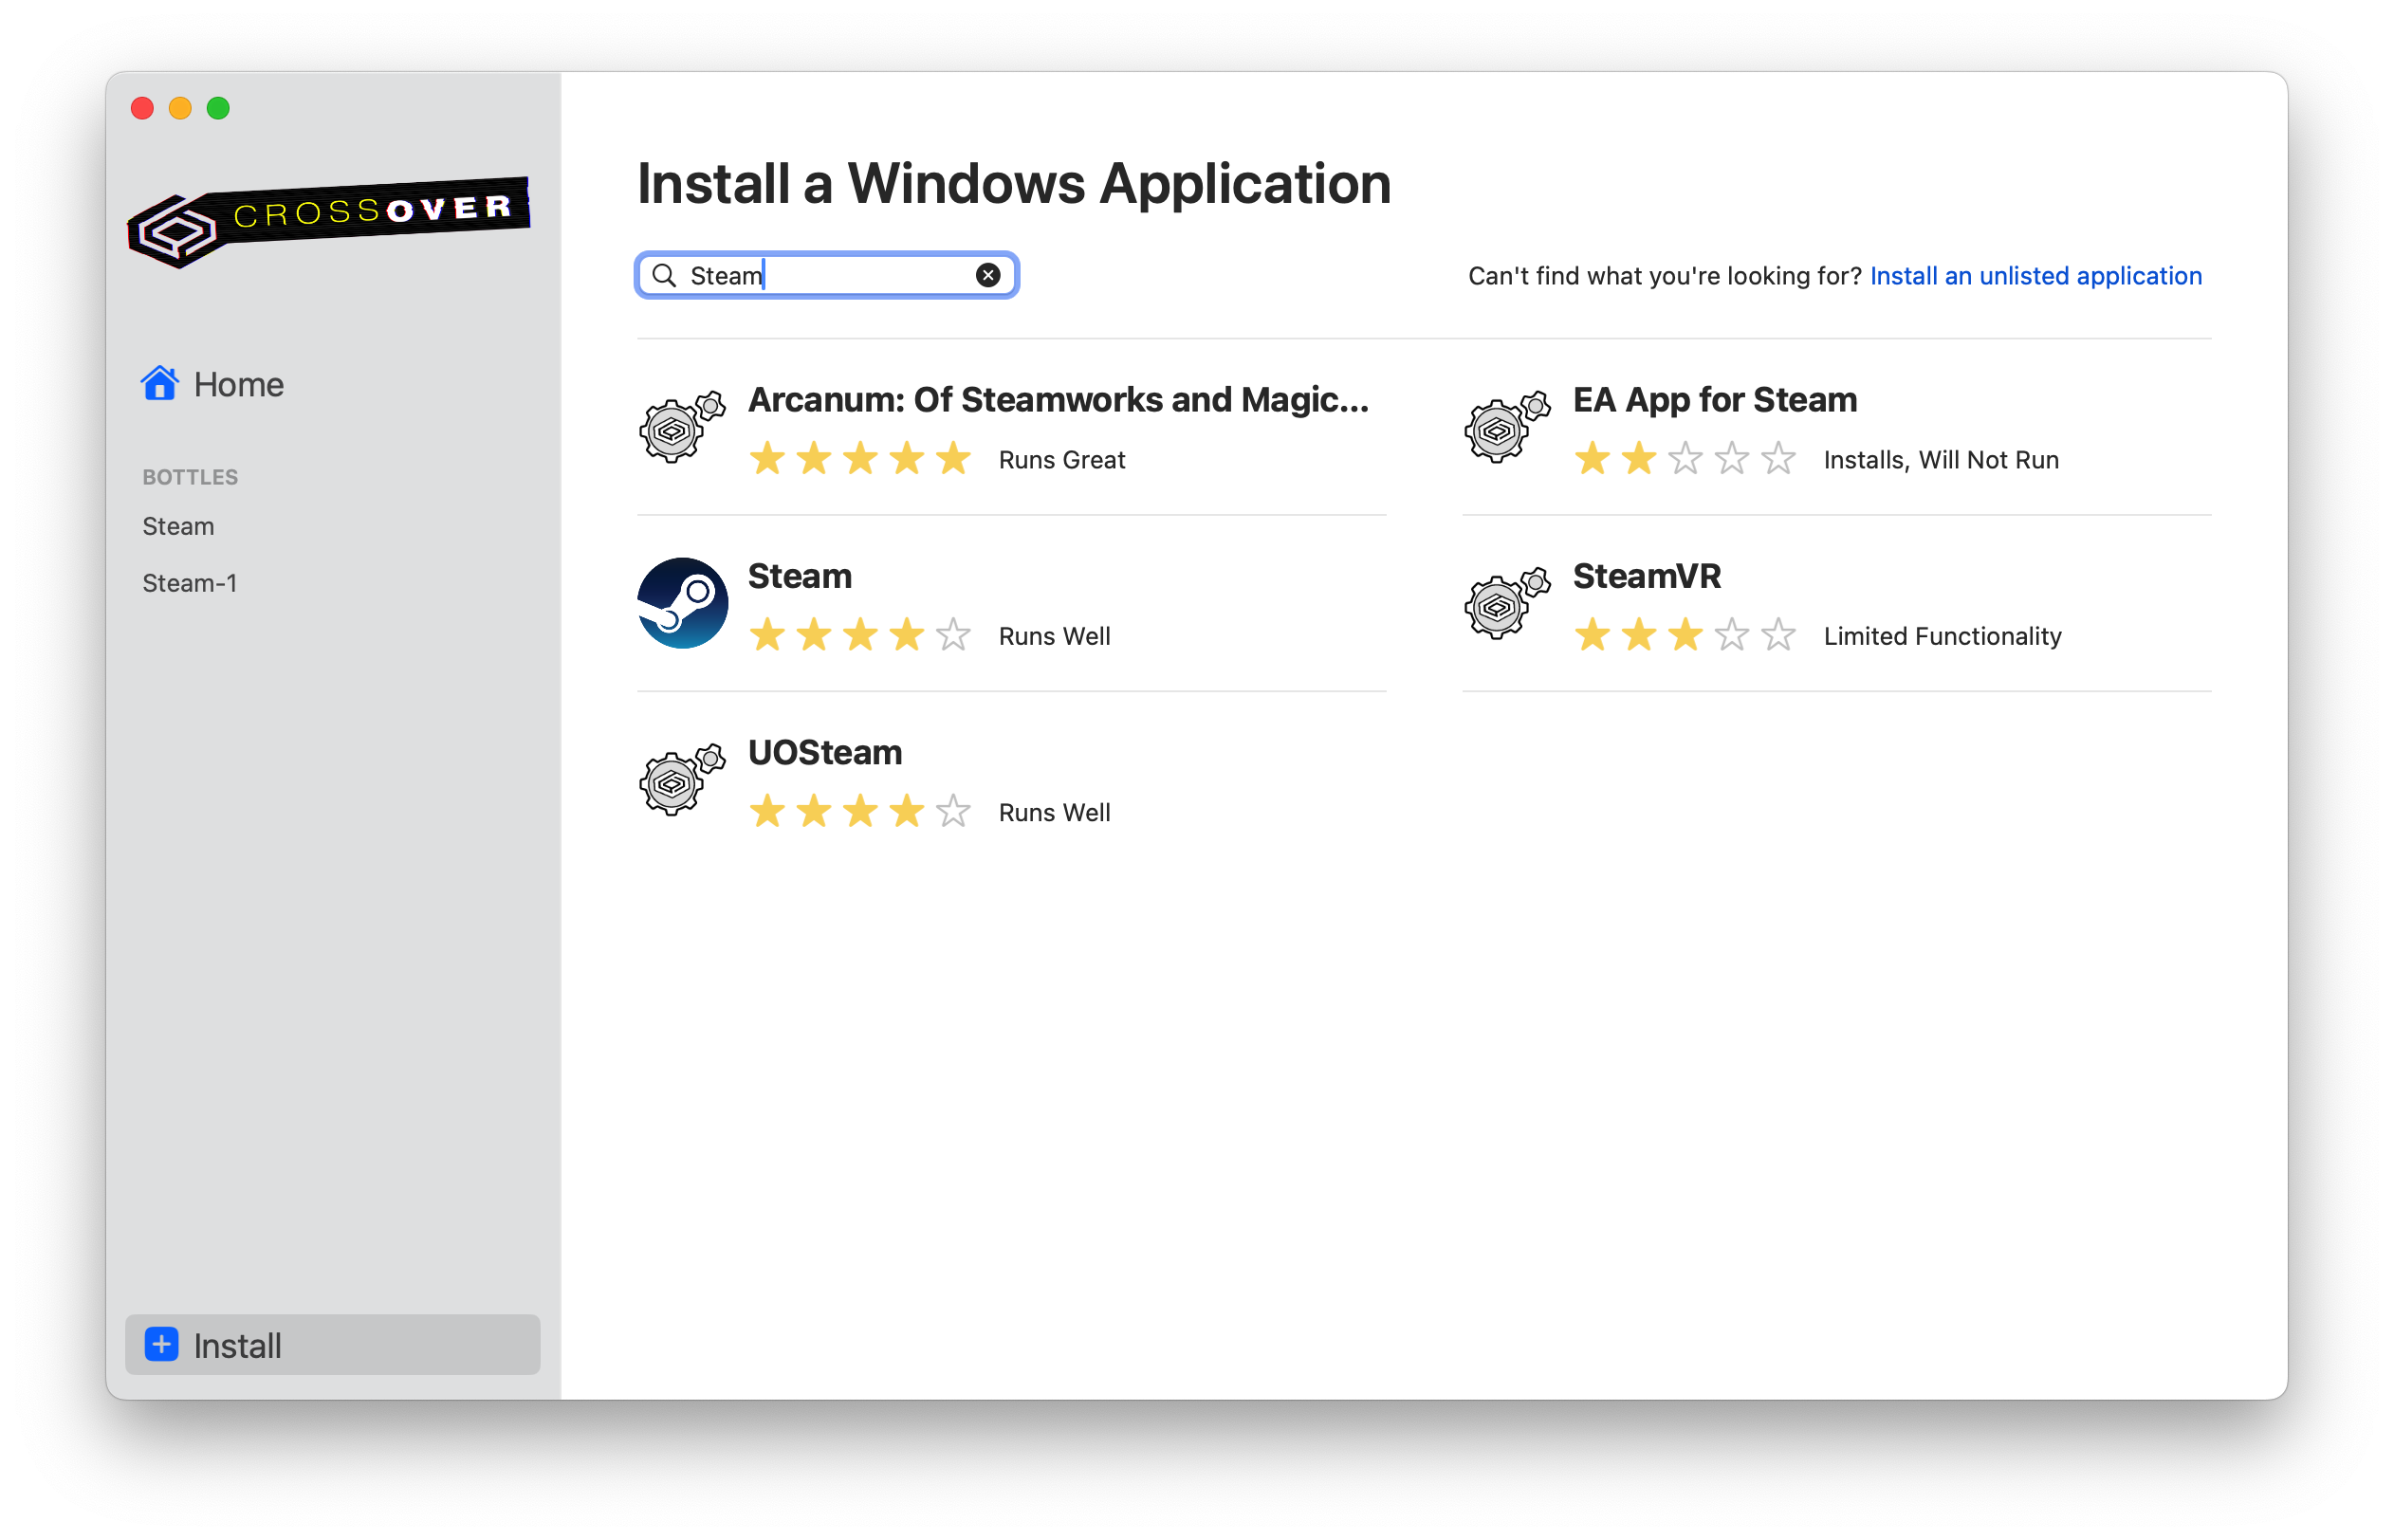This screenshot has height=1540, width=2394.
Task: Select the EA App for Steam title
Action: click(1717, 400)
